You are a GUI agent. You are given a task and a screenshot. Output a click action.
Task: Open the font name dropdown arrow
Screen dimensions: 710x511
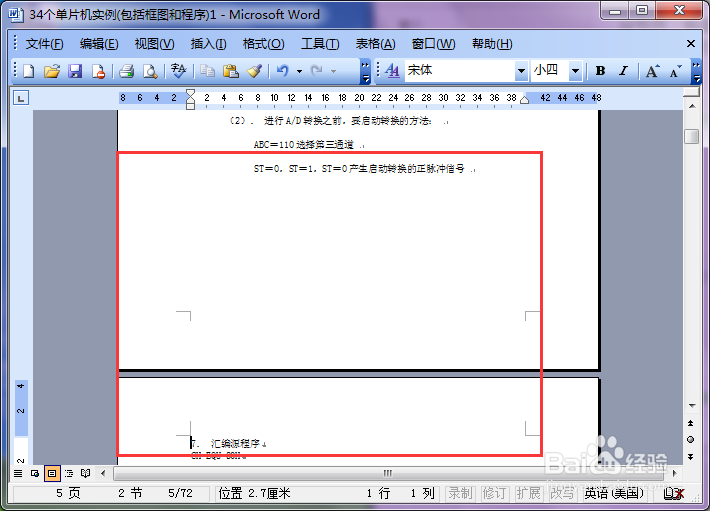coord(521,71)
